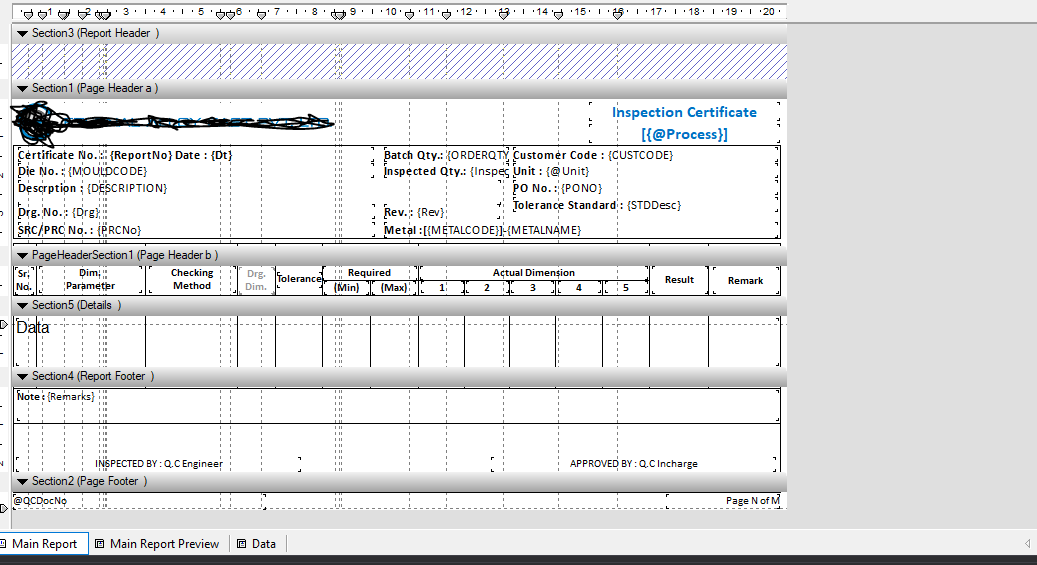Select the Sr. No. column header
Screen dimensions: 1037x565
pos(24,280)
